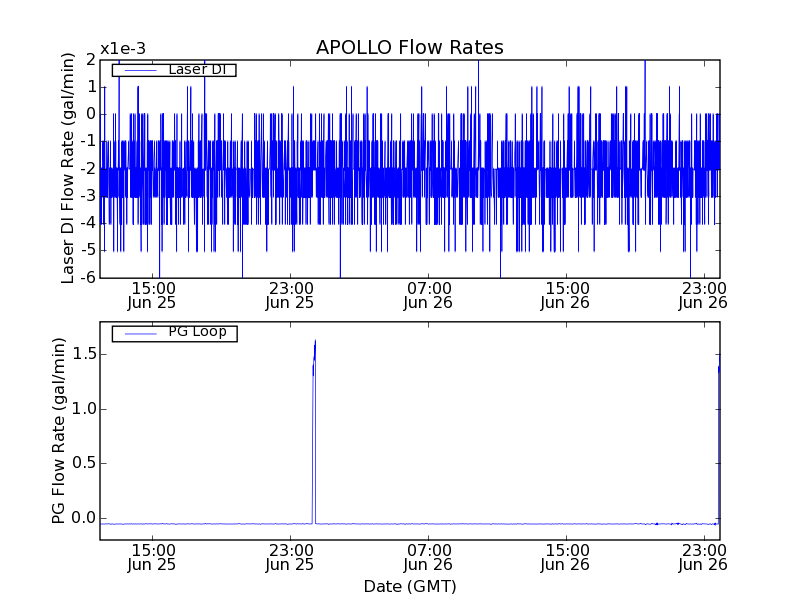Click the 1.5 tick on PG axis
The height and width of the screenshot is (600, 800).
[84, 354]
